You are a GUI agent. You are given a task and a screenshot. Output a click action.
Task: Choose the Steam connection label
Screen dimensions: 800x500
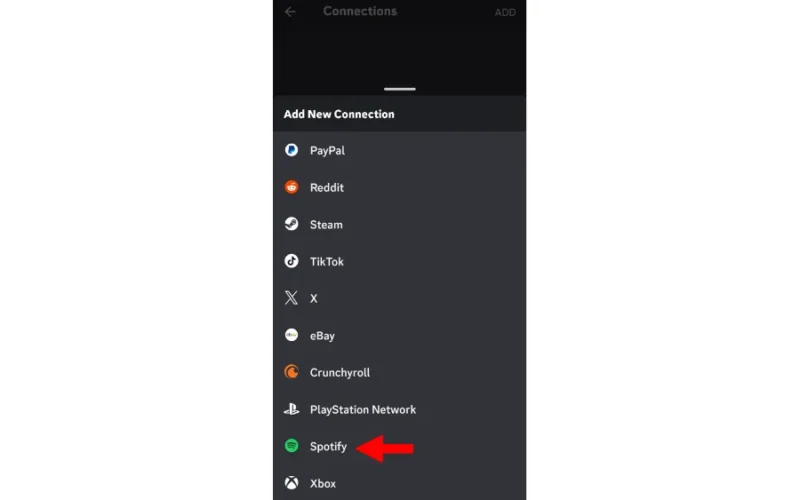tap(326, 224)
